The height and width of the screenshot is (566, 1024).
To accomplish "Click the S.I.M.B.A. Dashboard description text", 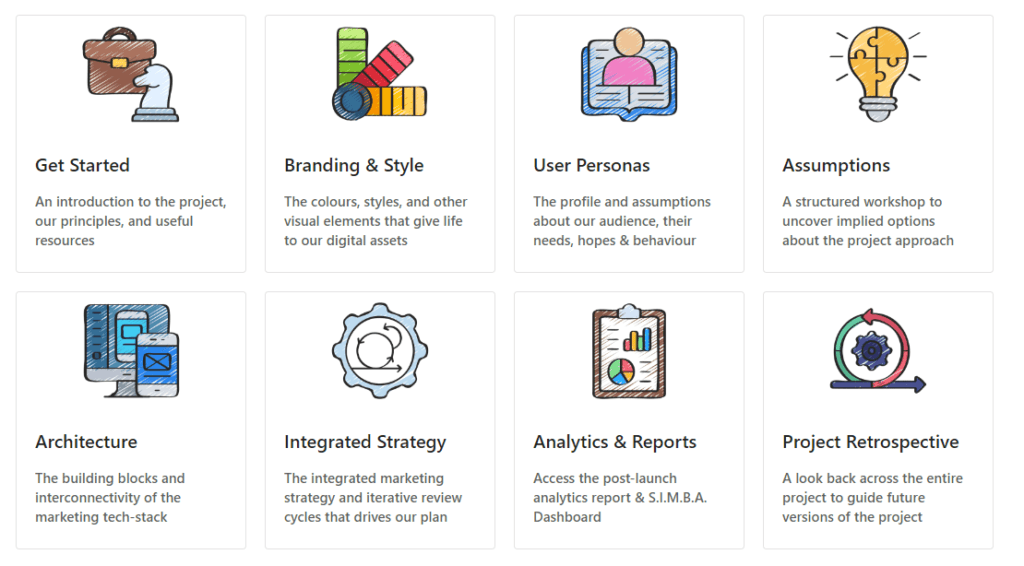I will click(x=620, y=497).
